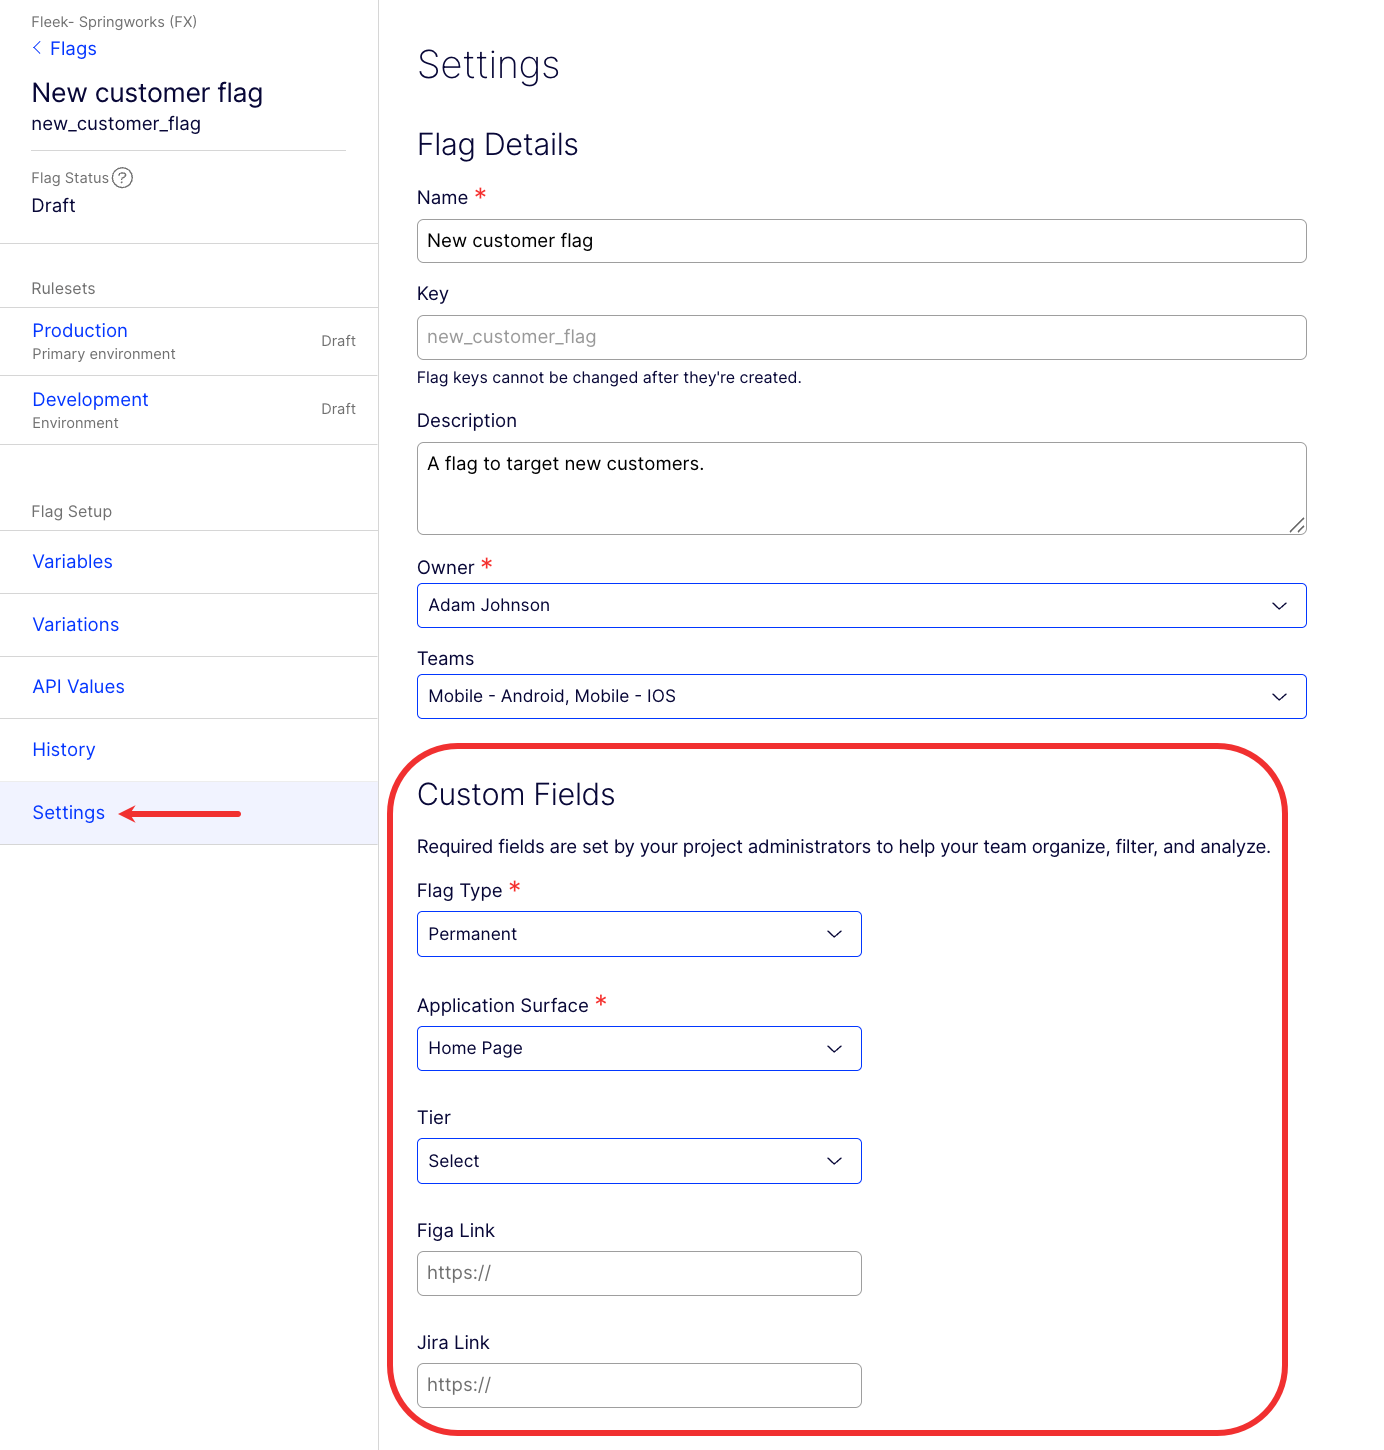The image size is (1384, 1450).
Task: Click the Flag Status help question-mark icon
Action: (x=122, y=178)
